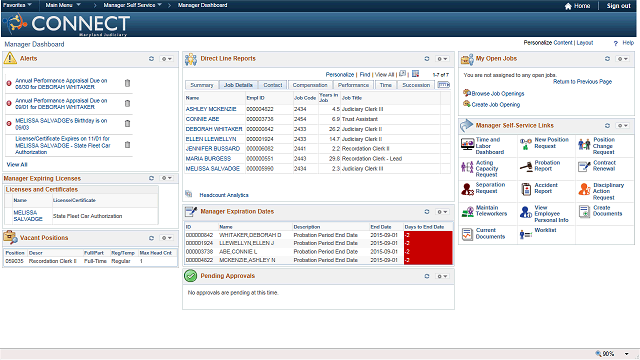This screenshot has height=360, width=640.
Task: Open MARIA BURGESS employee link
Action: pyautogui.click(x=208, y=158)
